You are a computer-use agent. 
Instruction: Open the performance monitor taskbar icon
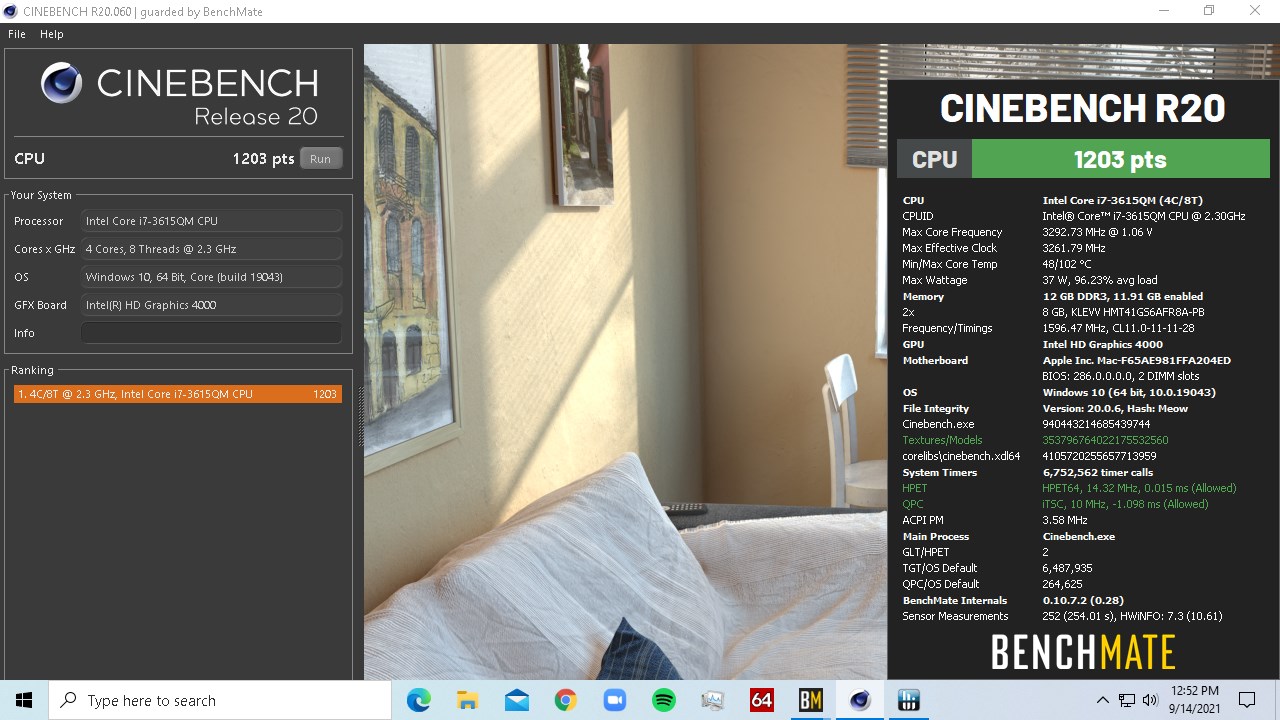coord(713,700)
